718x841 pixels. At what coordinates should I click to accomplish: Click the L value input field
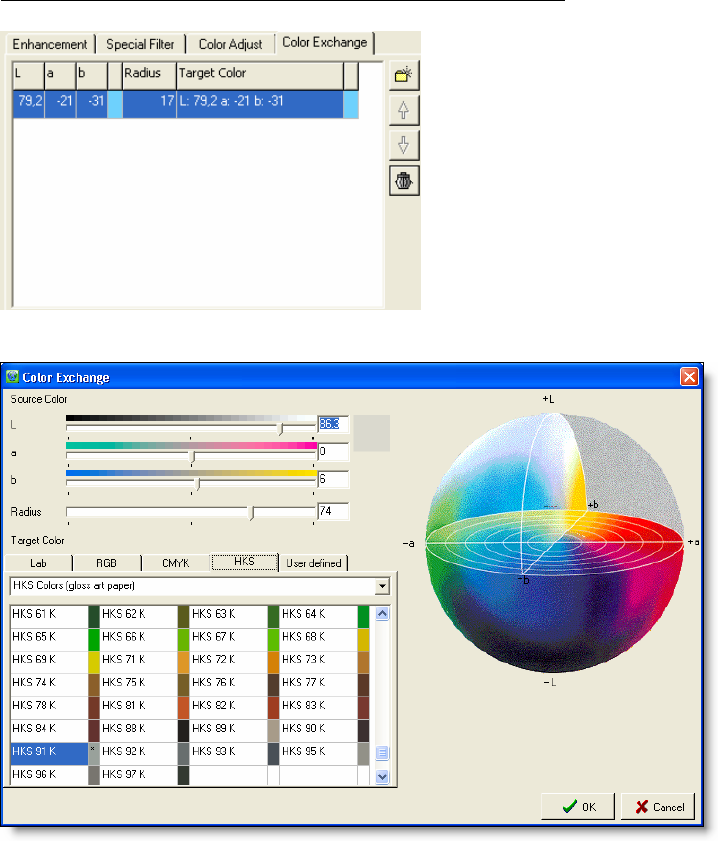(332, 424)
